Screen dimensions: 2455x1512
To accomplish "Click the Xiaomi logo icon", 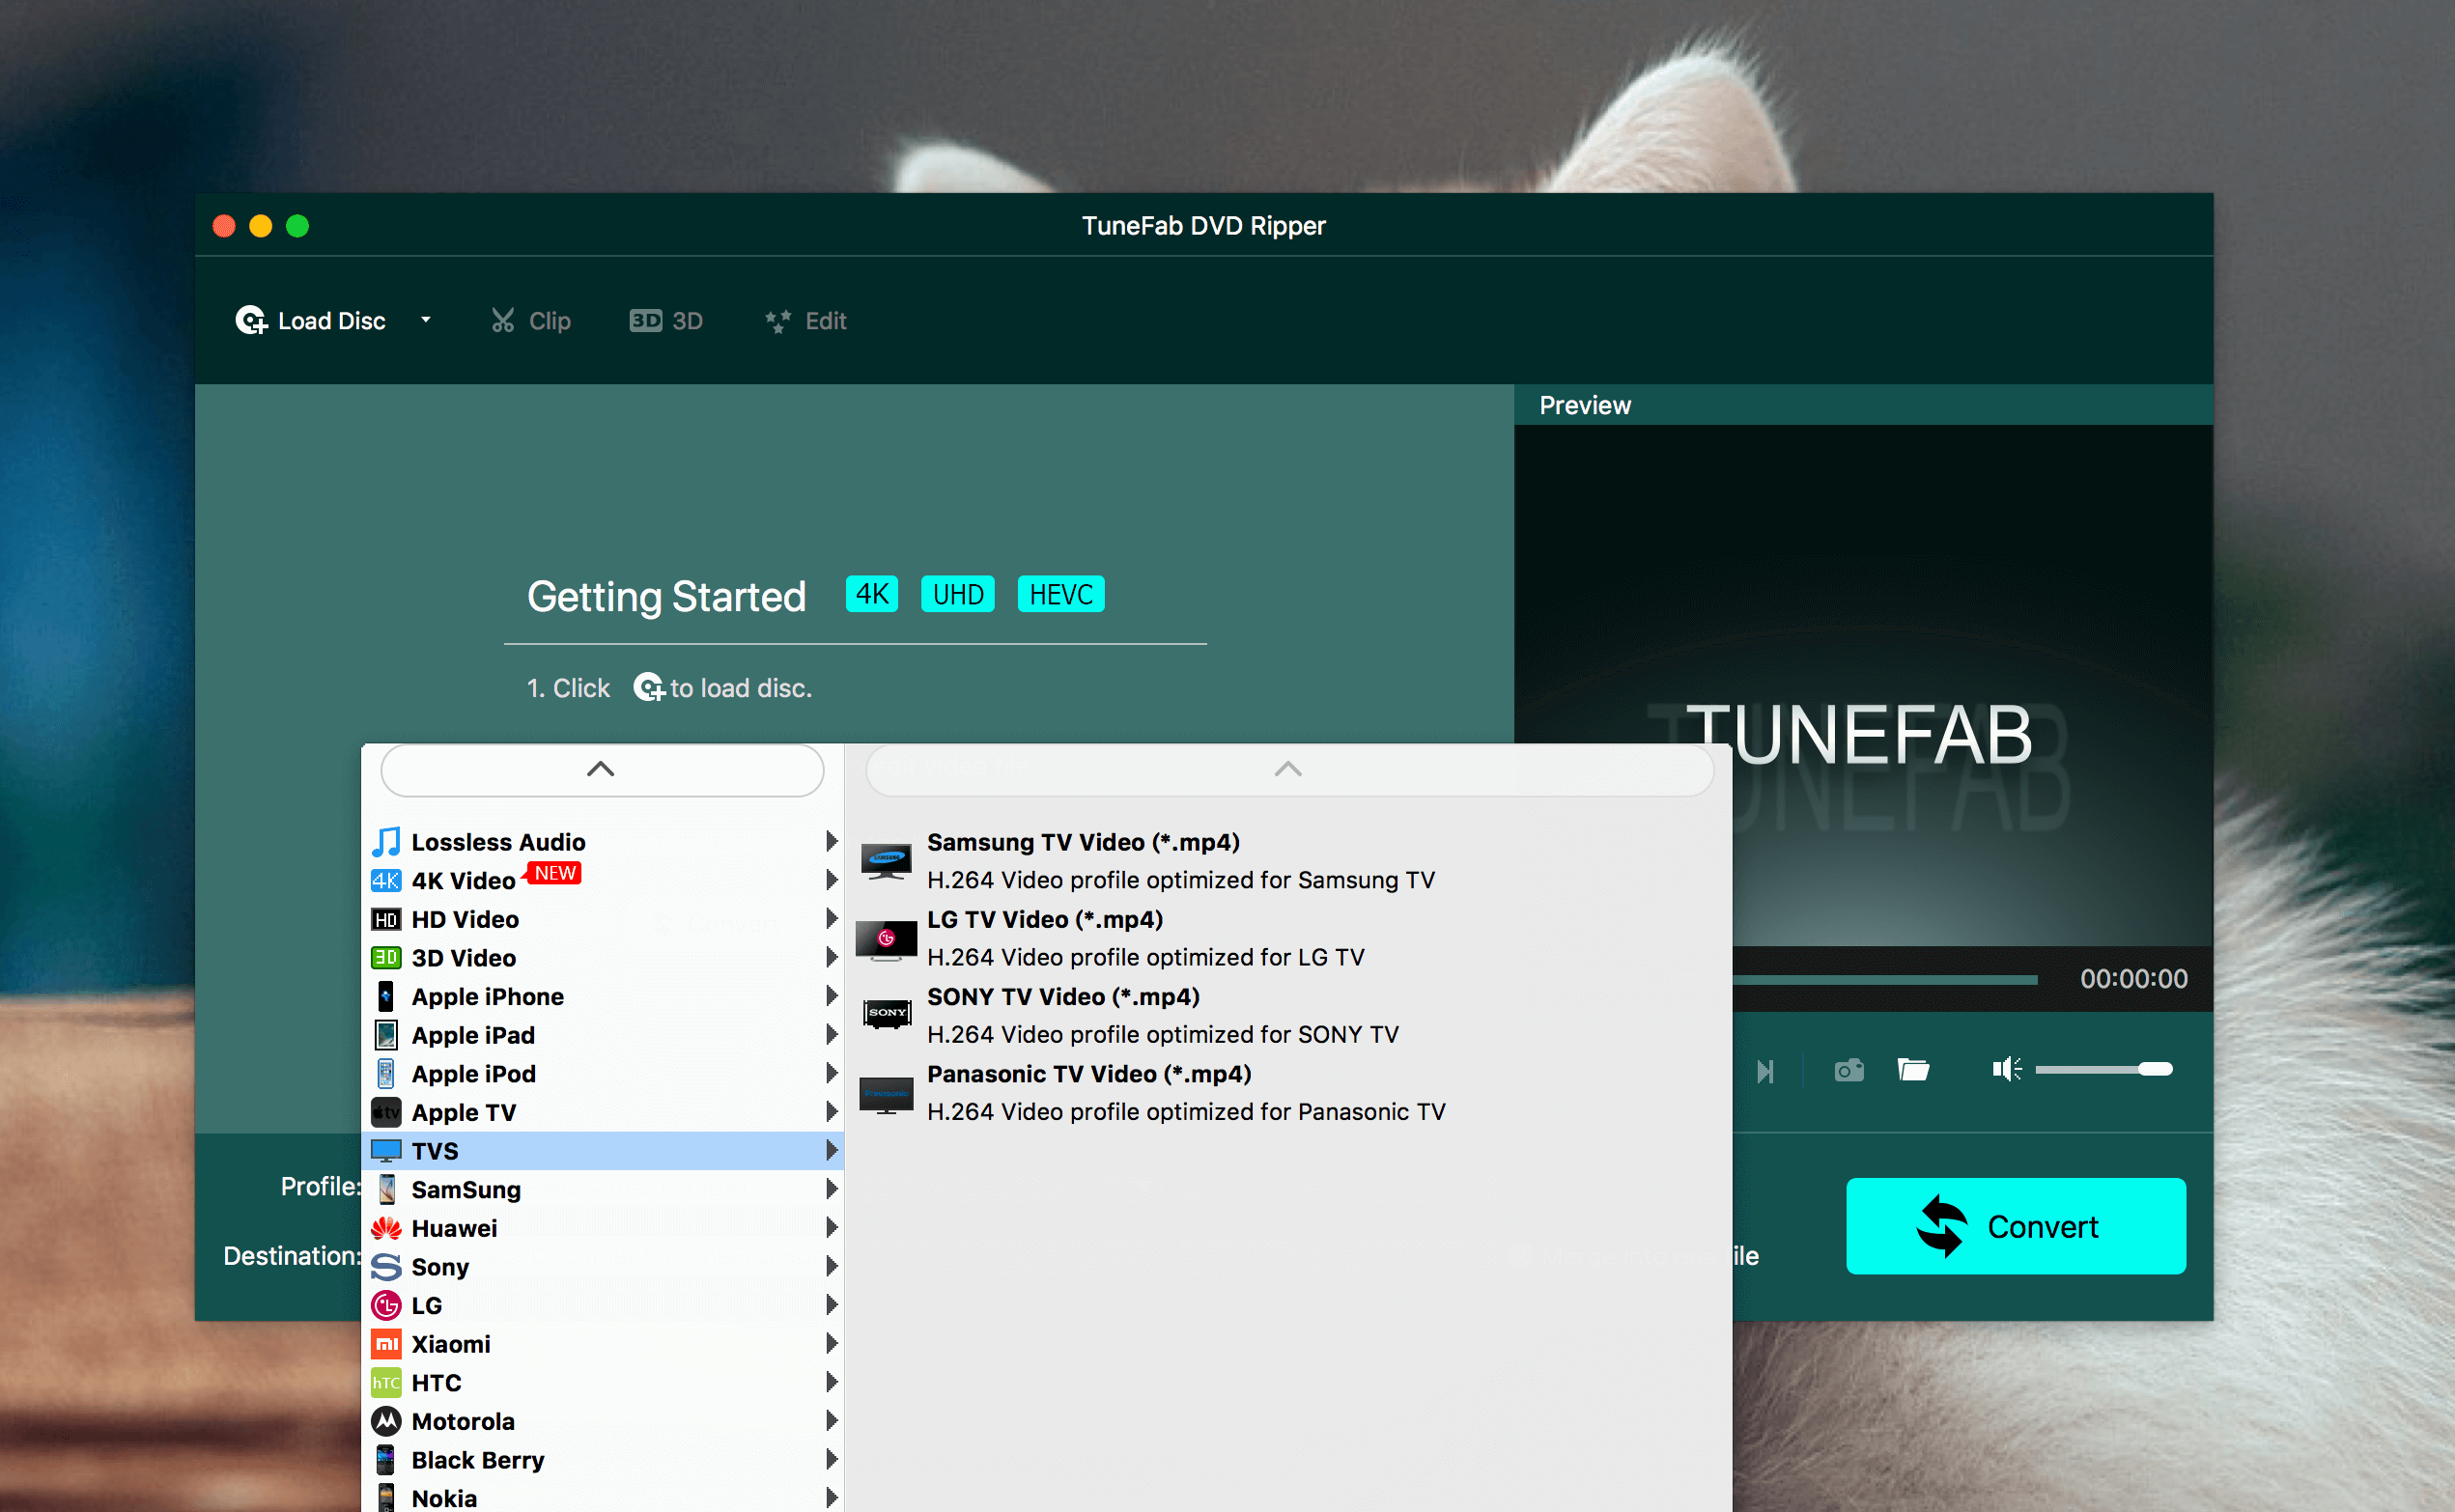I will (x=386, y=1344).
